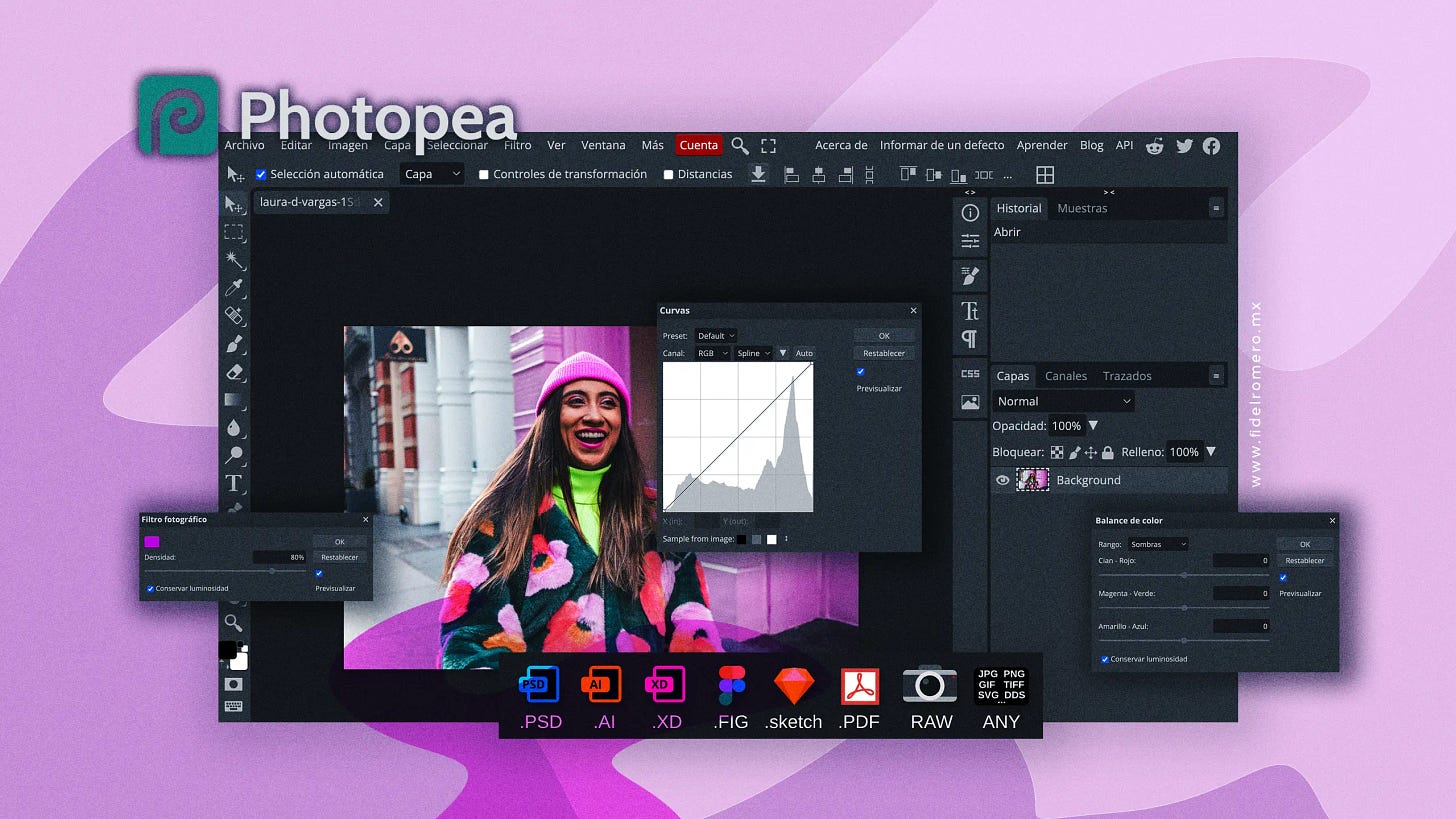Open the Rango Sombras dropdown

click(1158, 544)
